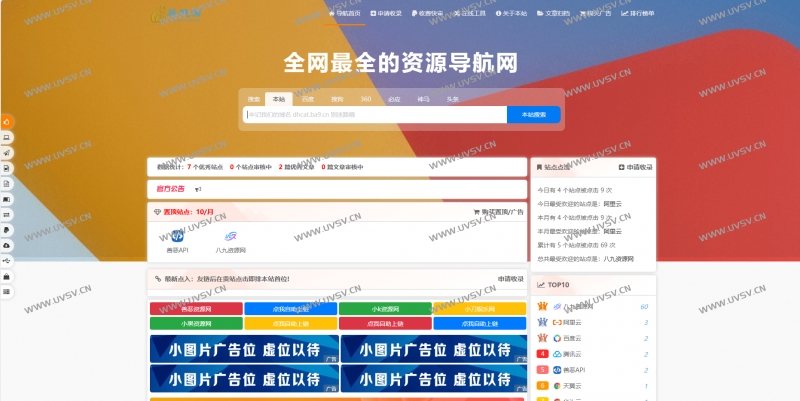Click the 官方公告 announcement label

click(170, 189)
